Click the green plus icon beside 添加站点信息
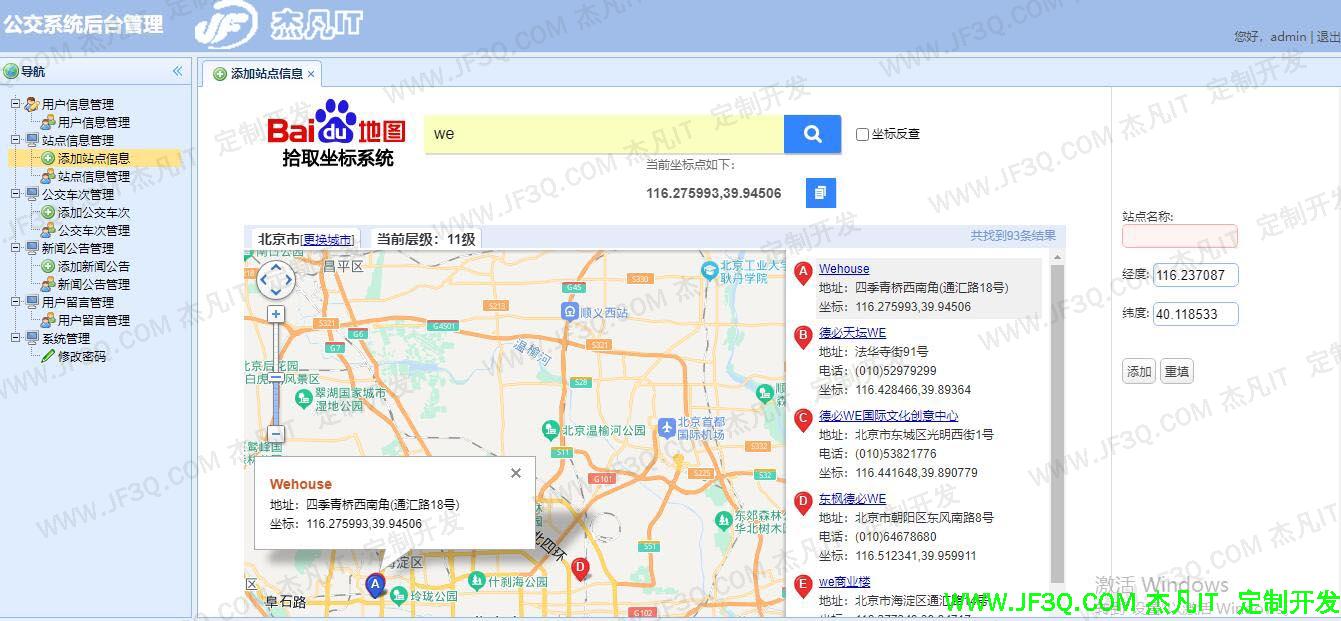Screen dimensions: 1341x621 [48, 158]
